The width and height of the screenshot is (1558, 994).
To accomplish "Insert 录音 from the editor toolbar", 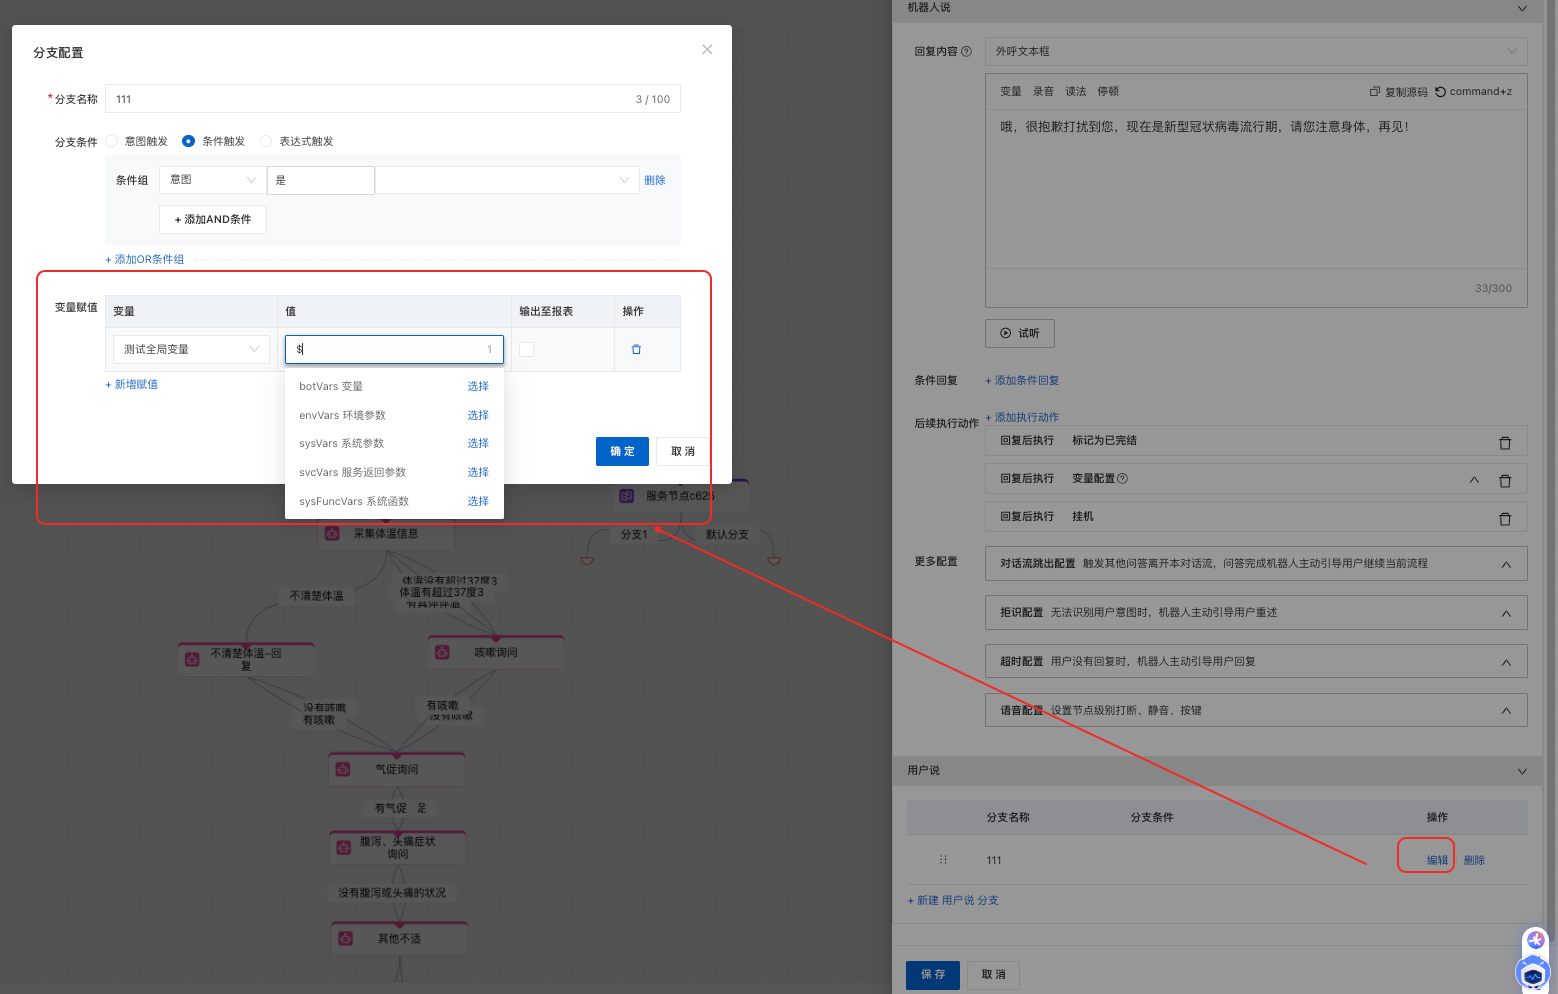I will [1043, 92].
